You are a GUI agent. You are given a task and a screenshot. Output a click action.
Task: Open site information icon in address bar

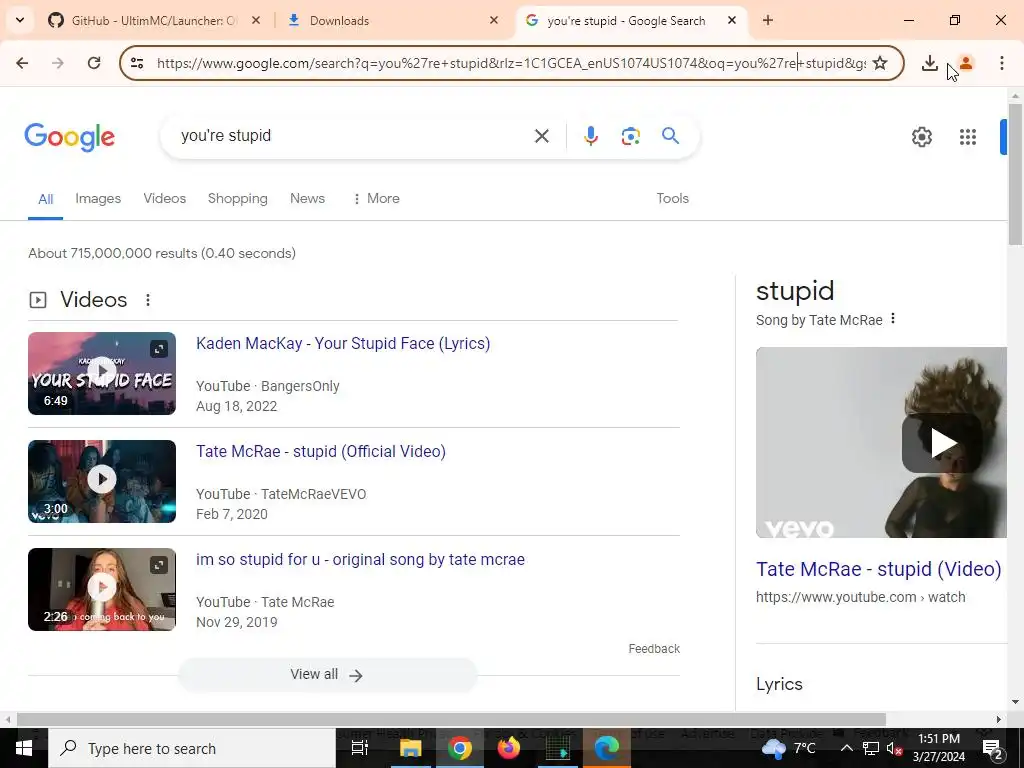[137, 63]
